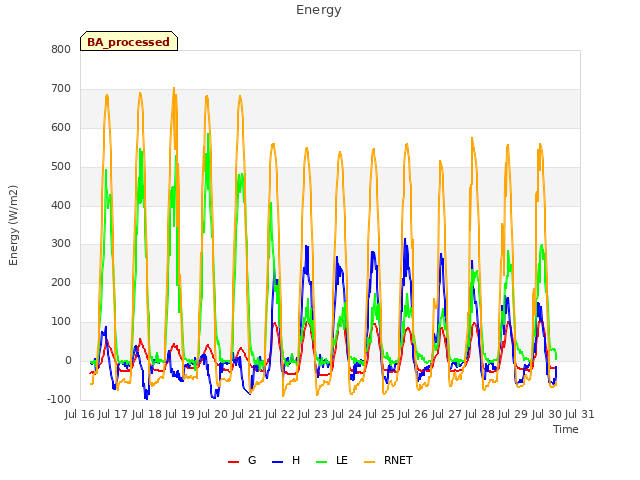Click the BA_processed label box
The height and width of the screenshot is (480, 640).
pyautogui.click(x=129, y=41)
